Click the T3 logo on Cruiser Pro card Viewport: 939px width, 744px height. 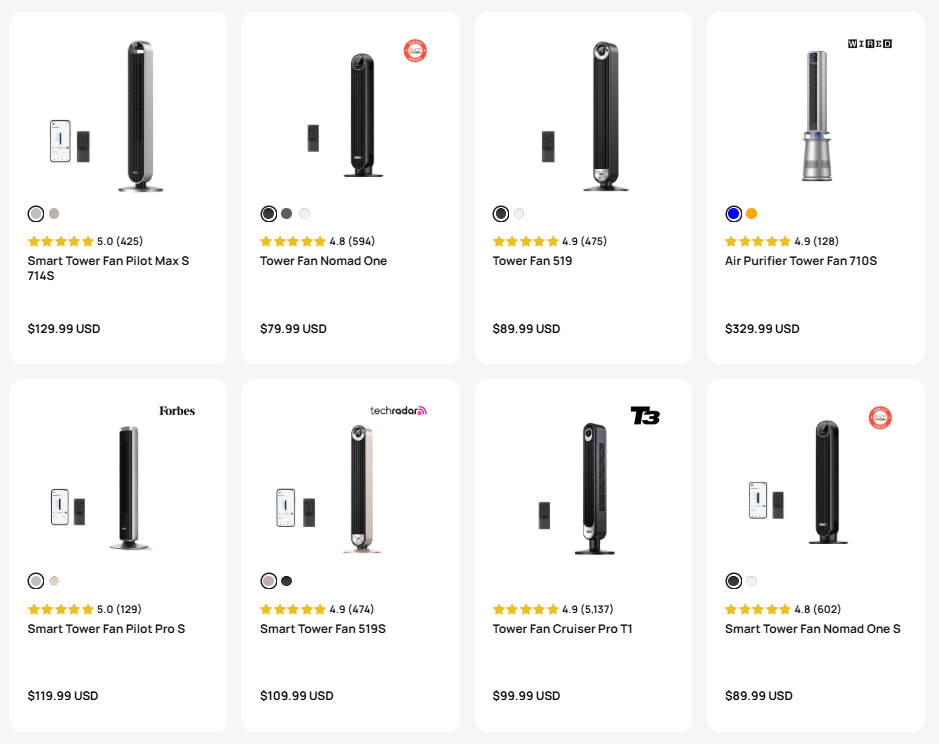click(x=645, y=416)
